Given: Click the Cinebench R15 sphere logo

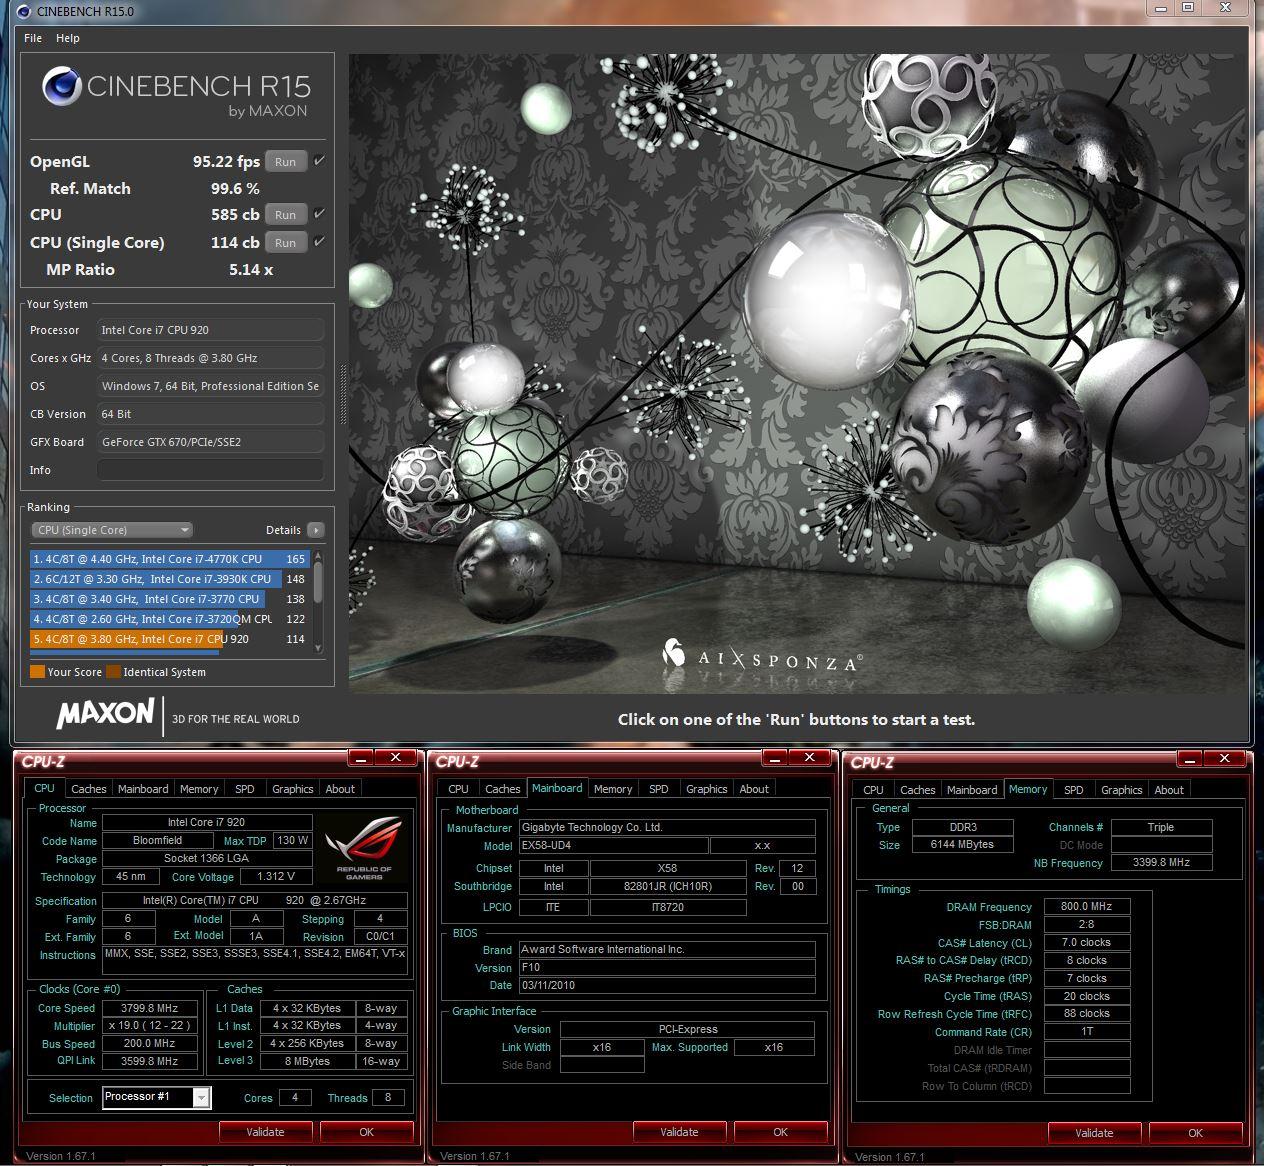Looking at the screenshot, I should pos(61,87).
